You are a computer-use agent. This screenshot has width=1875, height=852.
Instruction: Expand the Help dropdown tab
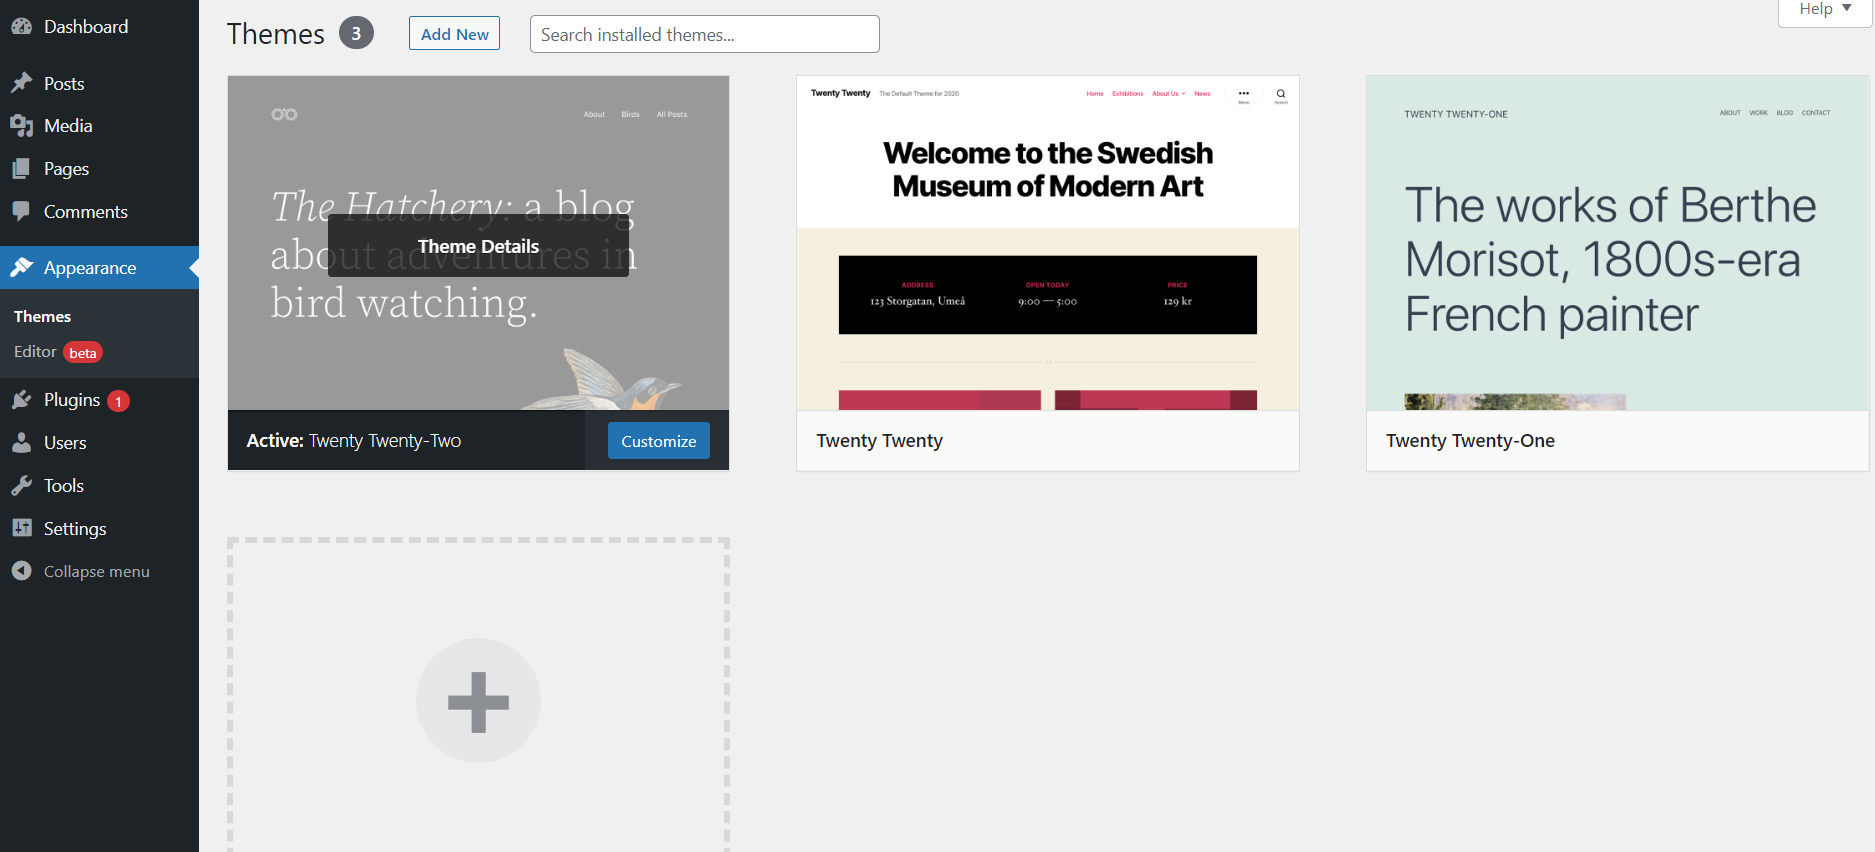(x=1824, y=10)
